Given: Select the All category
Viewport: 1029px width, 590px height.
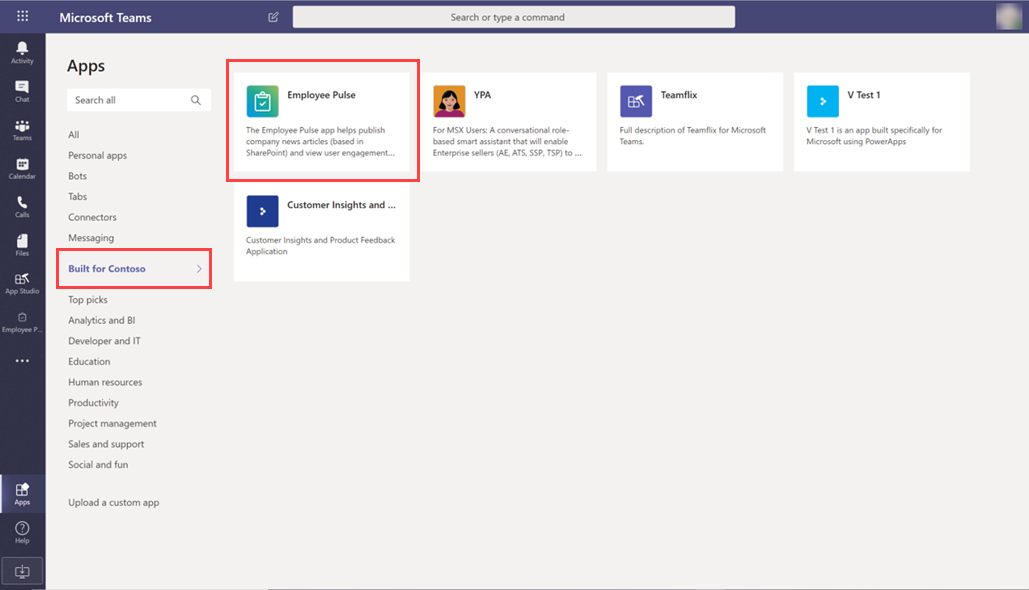Looking at the screenshot, I should click(x=74, y=135).
